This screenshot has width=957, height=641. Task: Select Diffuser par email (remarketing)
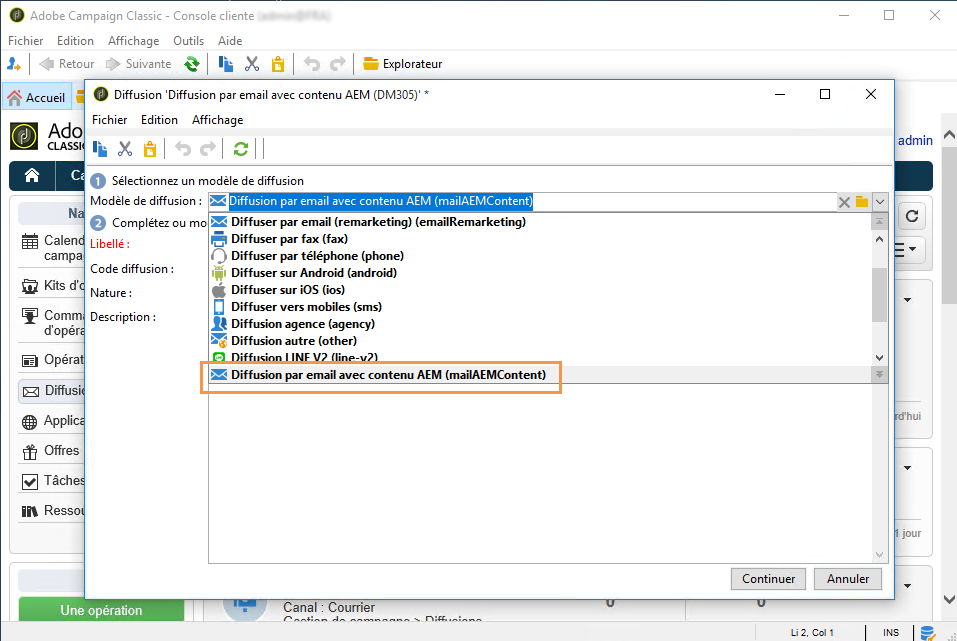[378, 222]
